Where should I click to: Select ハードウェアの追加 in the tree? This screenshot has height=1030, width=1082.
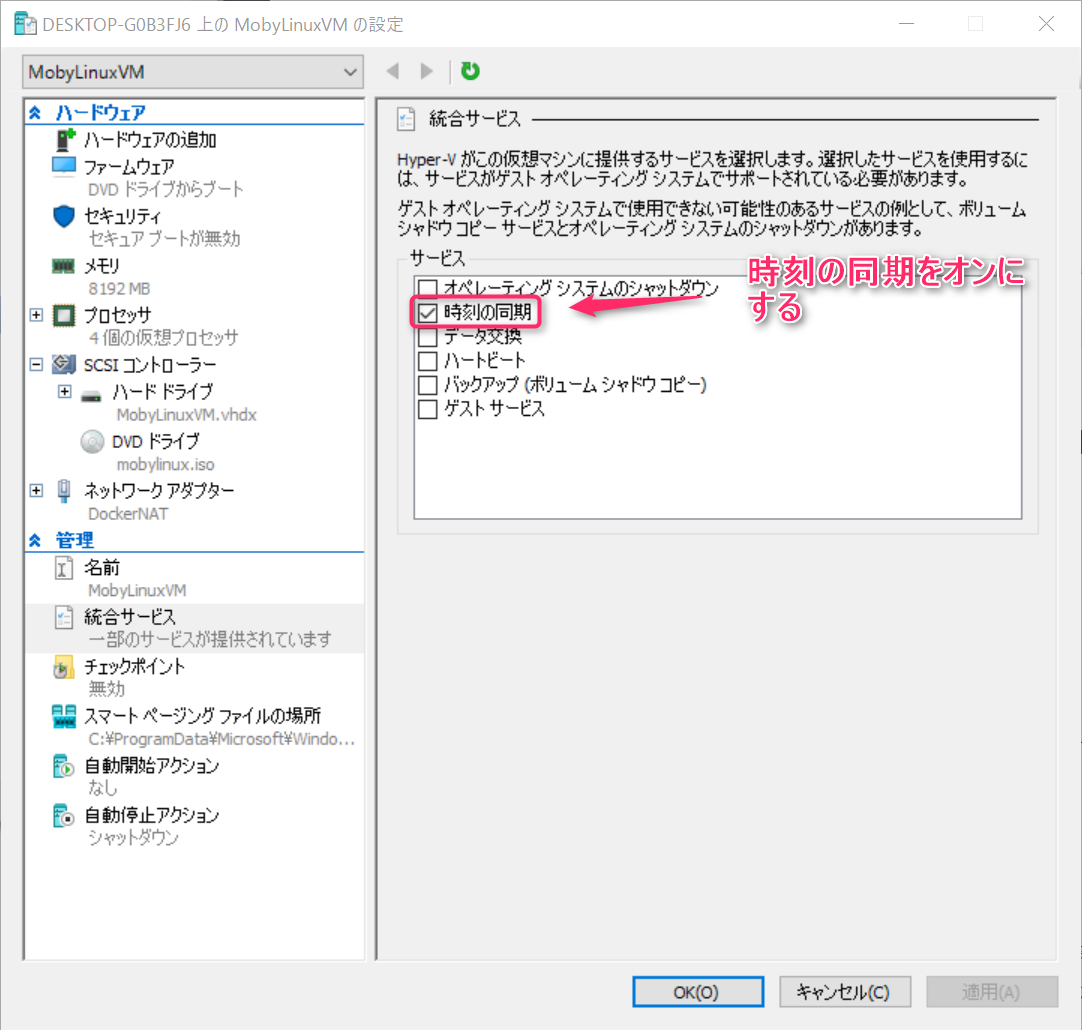[150, 140]
